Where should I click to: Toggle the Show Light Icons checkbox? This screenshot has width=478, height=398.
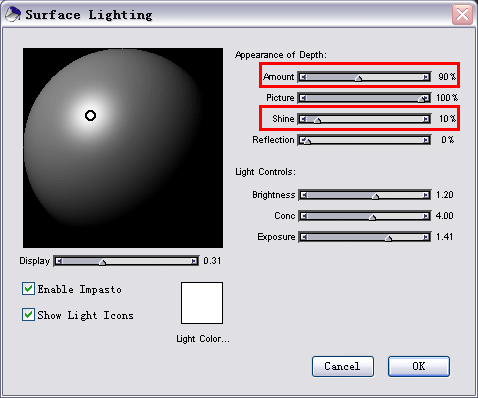coord(28,315)
